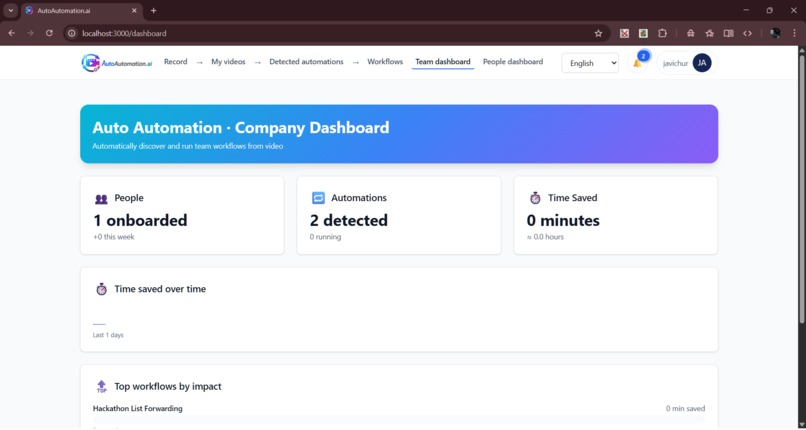Viewport: 806px width, 430px height.
Task: Open the browser Extensions puzzle icon
Action: 662,33
